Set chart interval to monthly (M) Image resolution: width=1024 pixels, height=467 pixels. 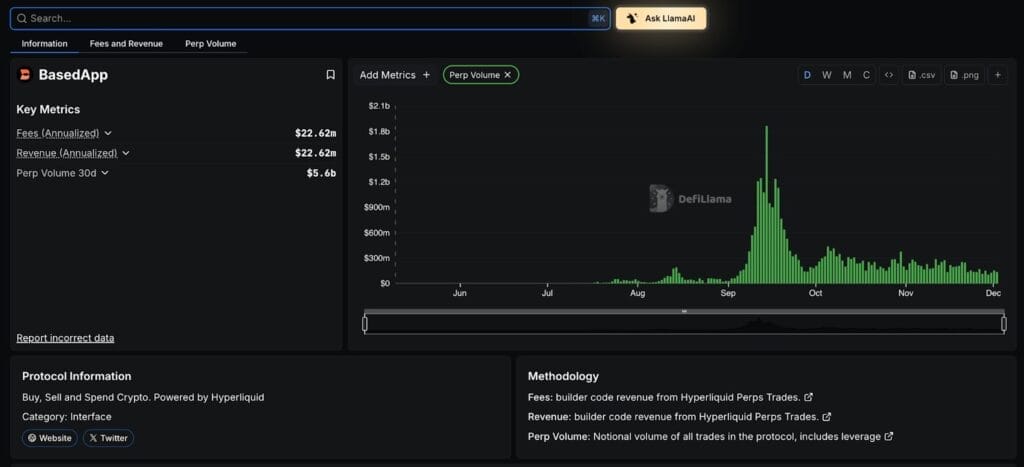coord(847,75)
